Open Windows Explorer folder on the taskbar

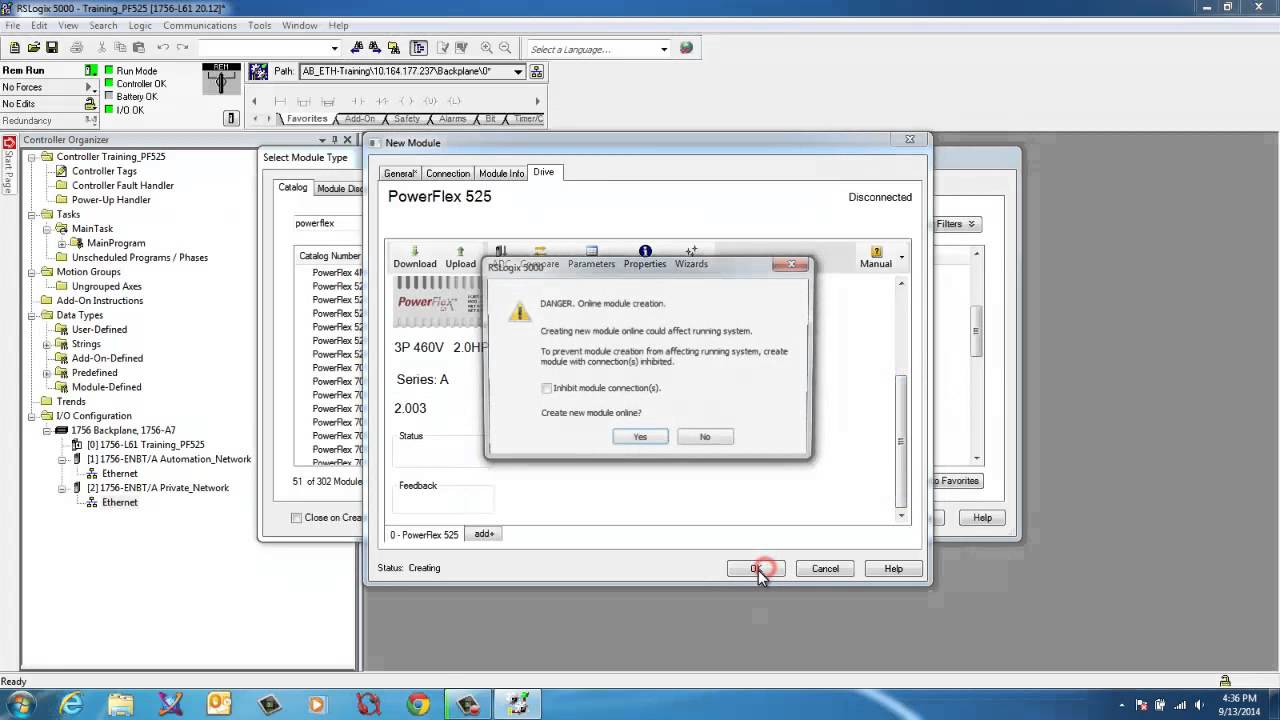(121, 704)
